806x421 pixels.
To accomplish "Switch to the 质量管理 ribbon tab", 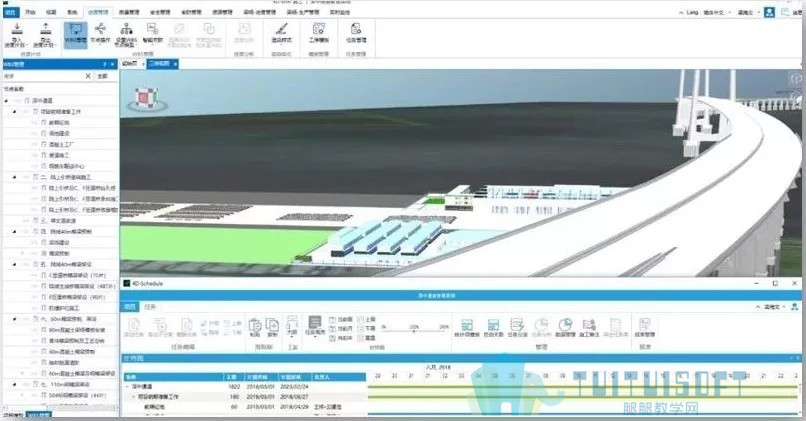I will 129,12.
